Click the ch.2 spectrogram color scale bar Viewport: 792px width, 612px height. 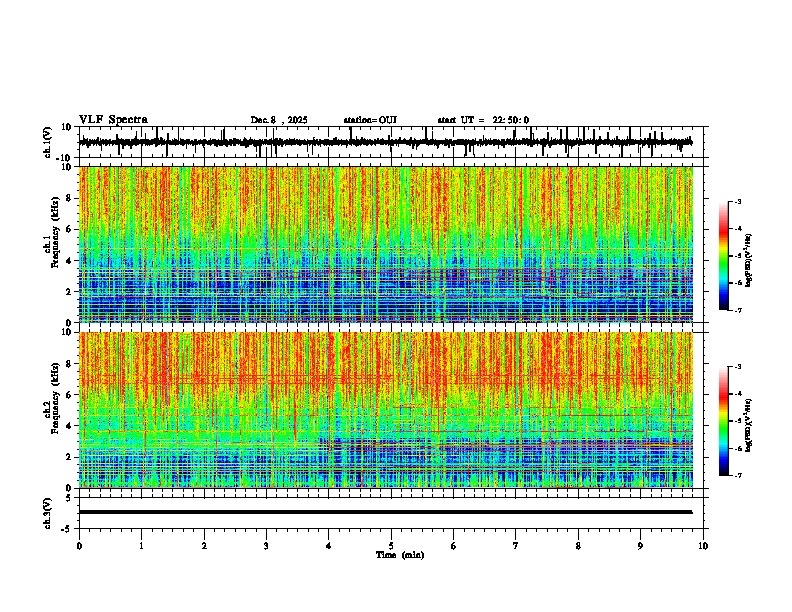[x=723, y=421]
